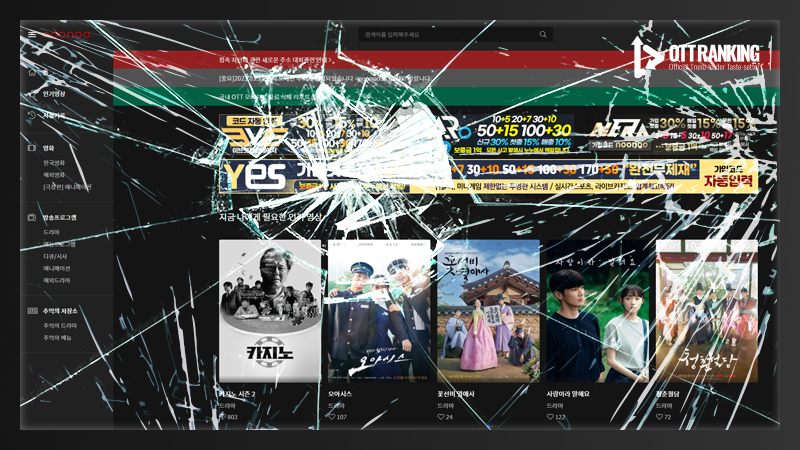Open the hamburger menu beside noonoo logo
This screenshot has height=450, width=800.
pyautogui.click(x=32, y=34)
